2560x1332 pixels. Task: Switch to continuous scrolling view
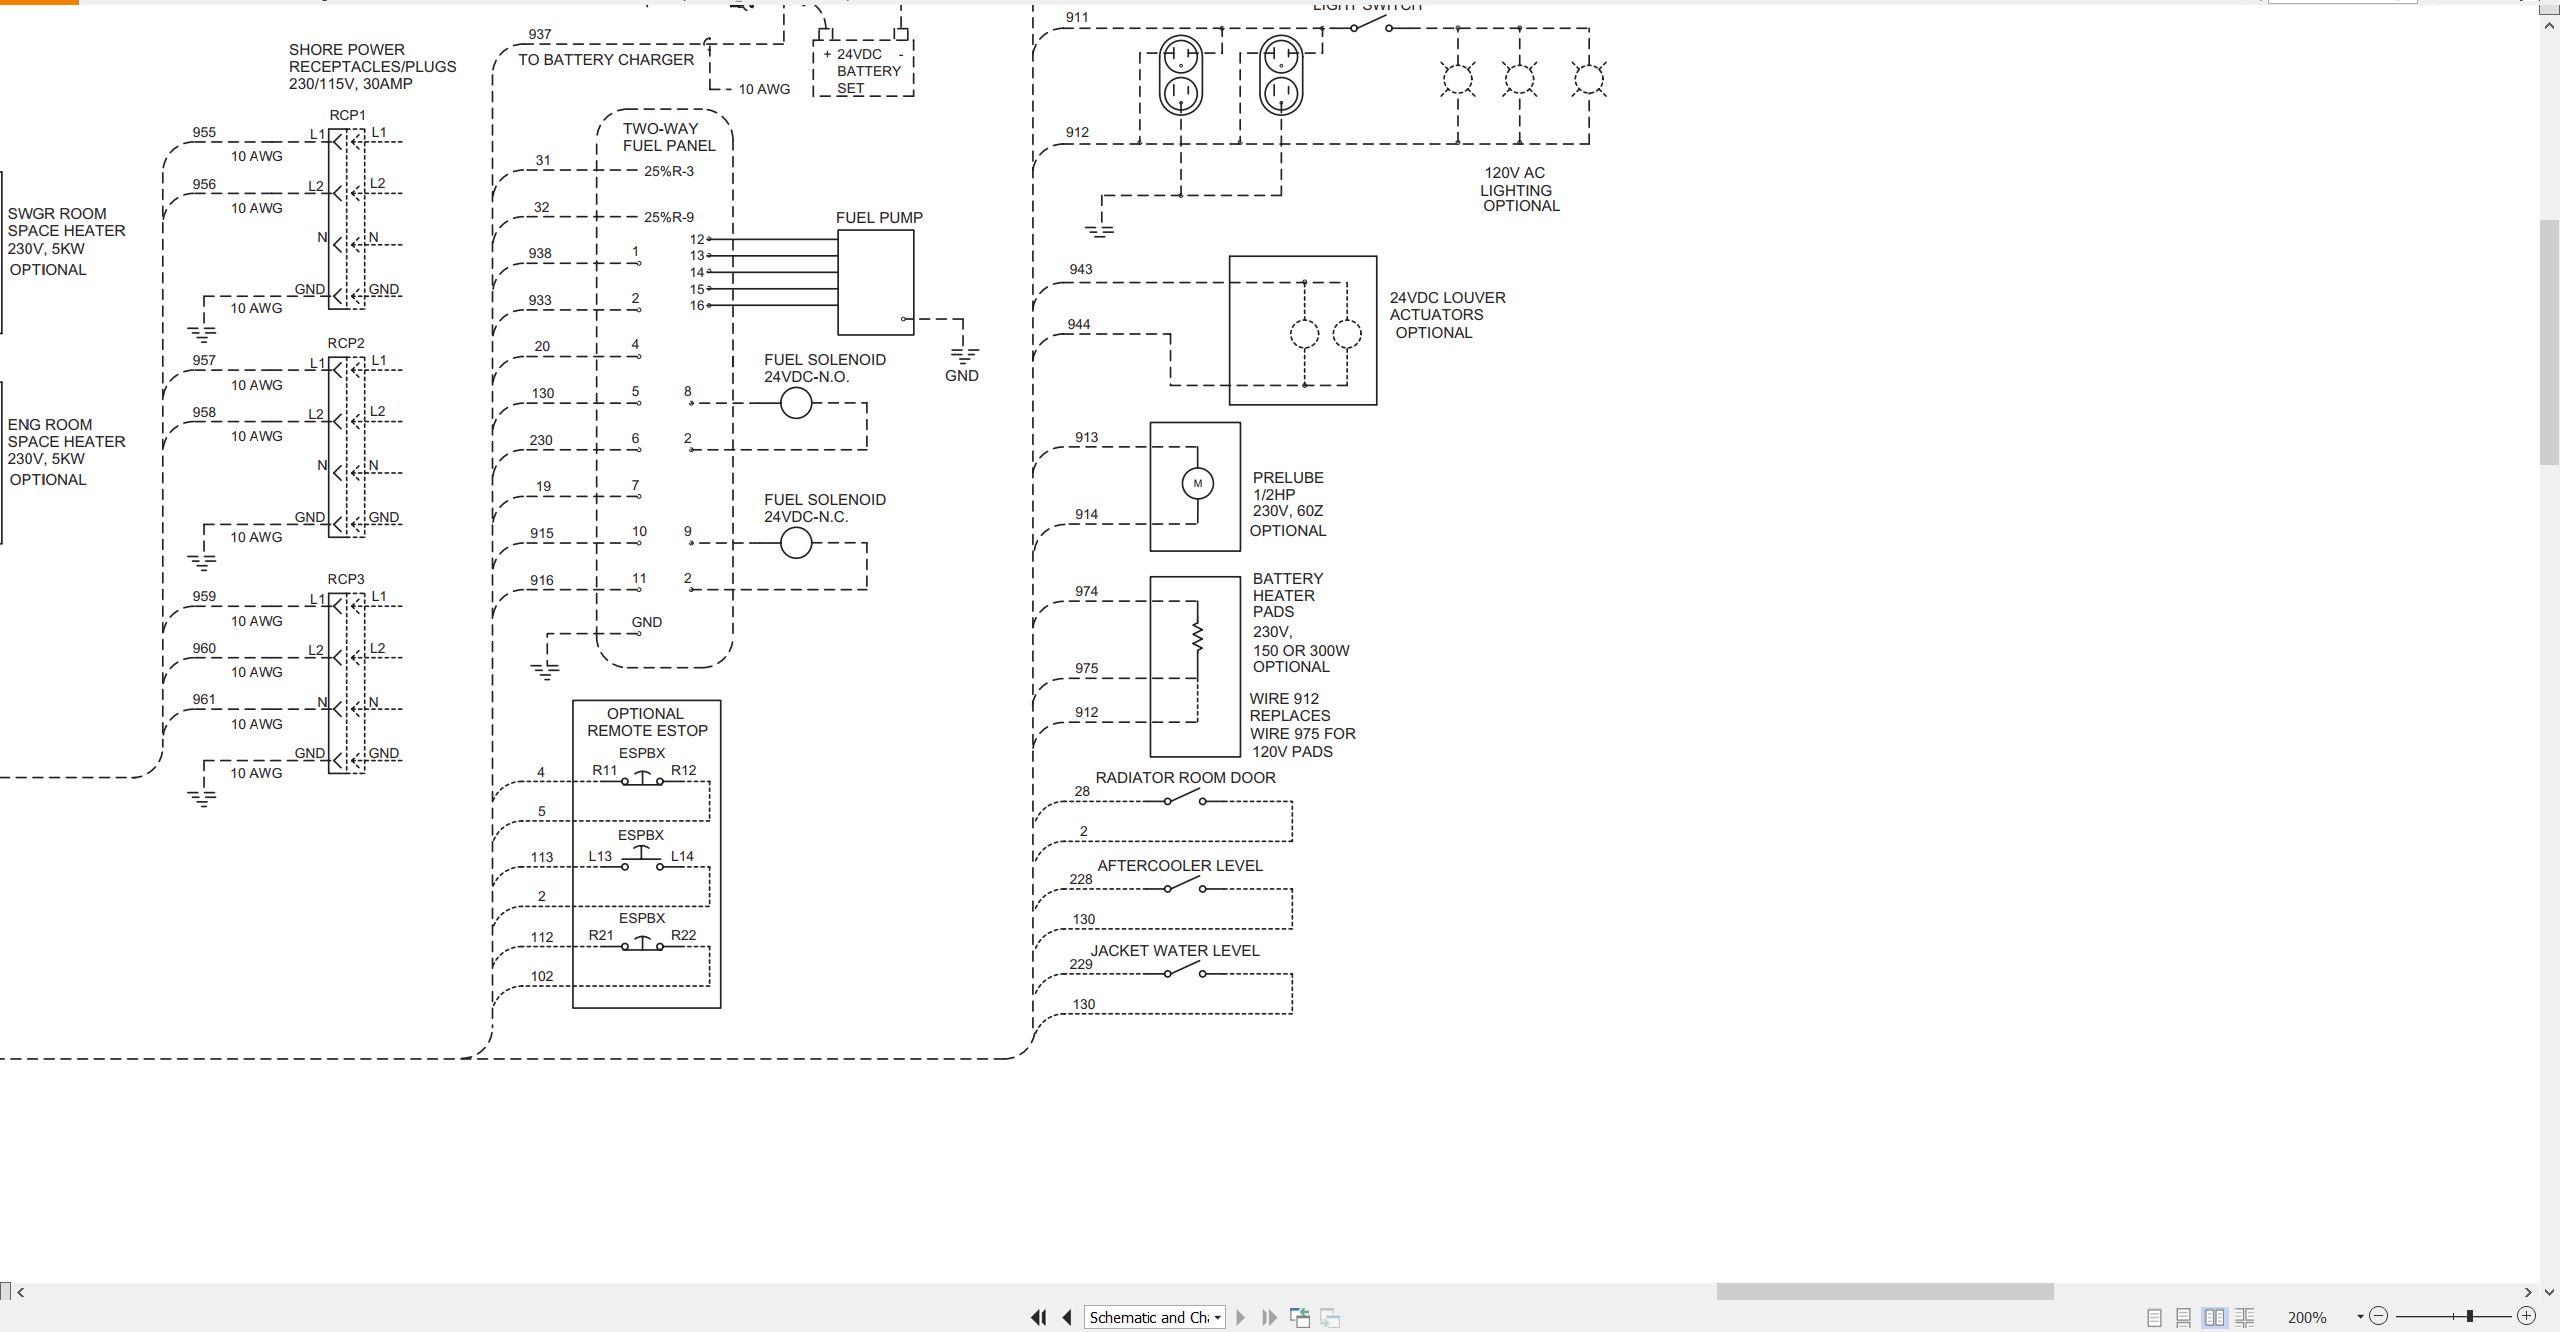(2184, 1318)
